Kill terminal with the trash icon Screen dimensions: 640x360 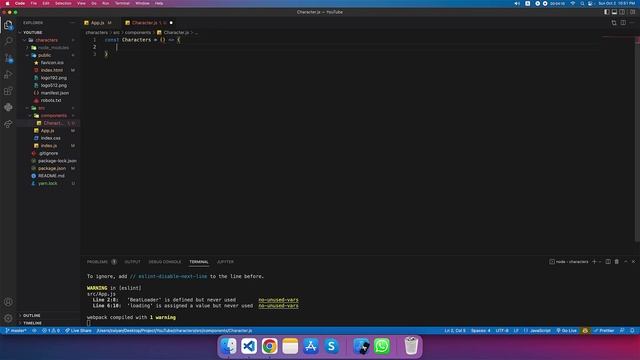[x=617, y=262]
